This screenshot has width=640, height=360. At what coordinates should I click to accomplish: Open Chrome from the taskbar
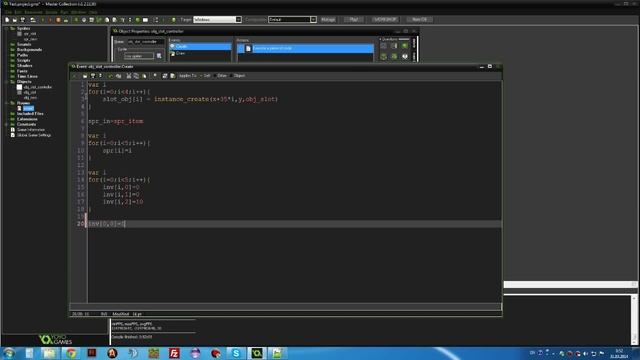pos(71,353)
